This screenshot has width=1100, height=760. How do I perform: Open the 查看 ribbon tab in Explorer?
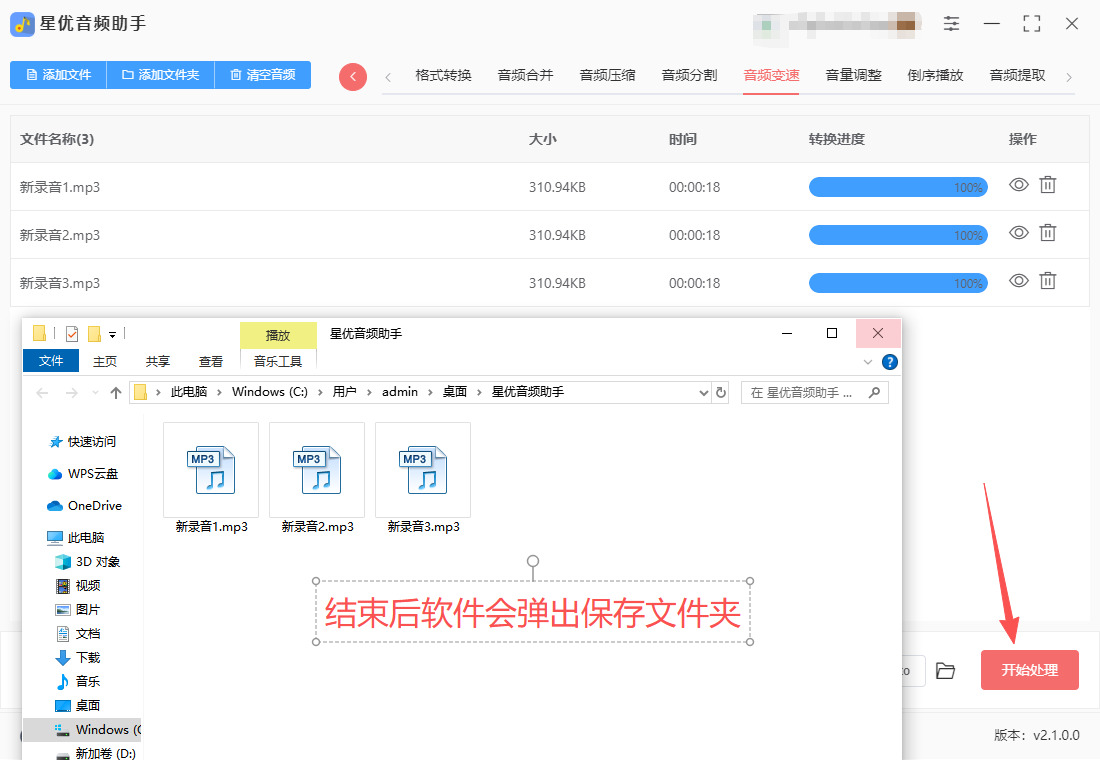pos(211,361)
